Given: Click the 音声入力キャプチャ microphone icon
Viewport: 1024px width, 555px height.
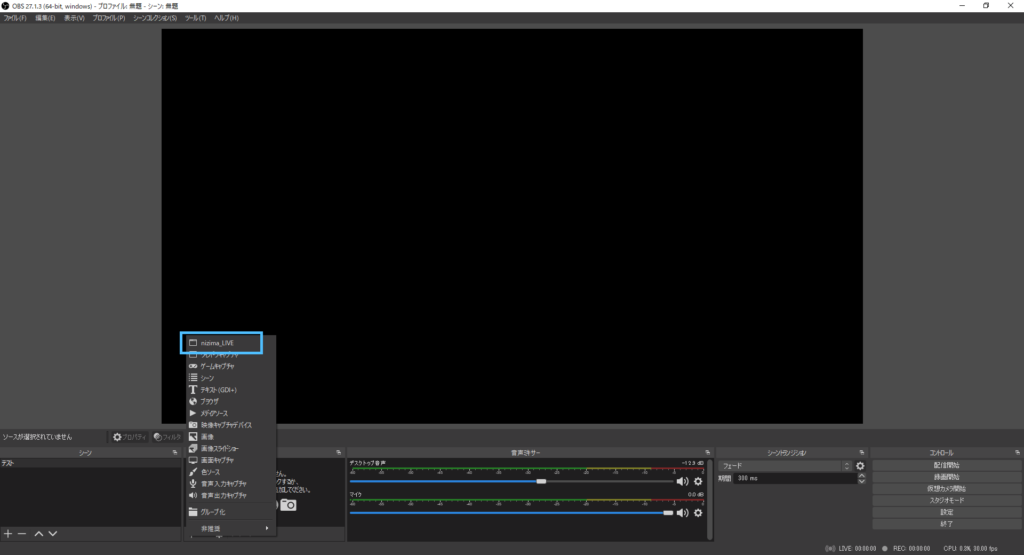Looking at the screenshot, I should click(x=193, y=483).
